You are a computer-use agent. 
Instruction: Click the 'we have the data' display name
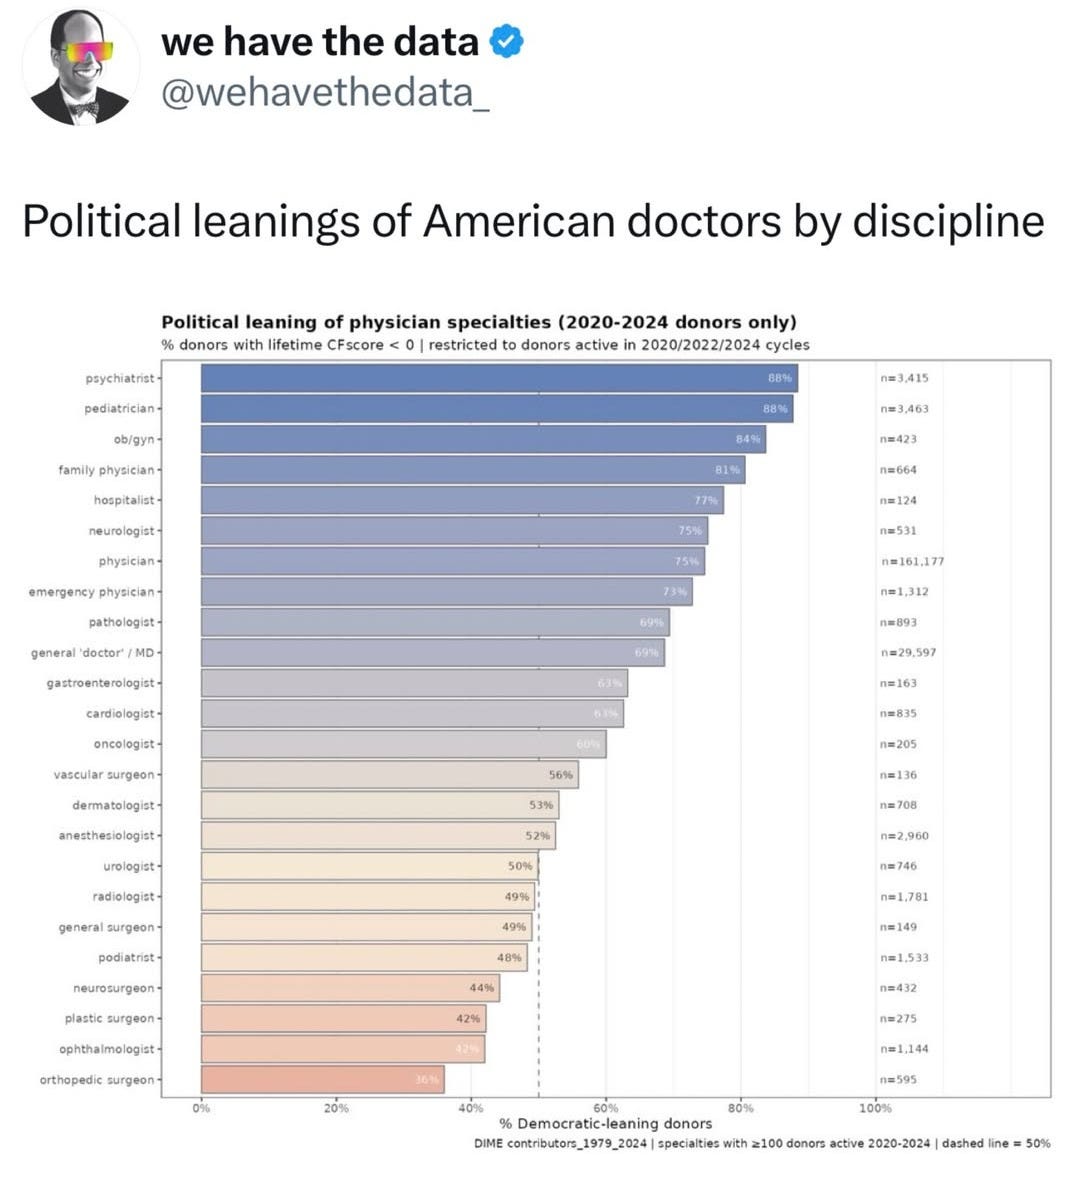(x=320, y=41)
